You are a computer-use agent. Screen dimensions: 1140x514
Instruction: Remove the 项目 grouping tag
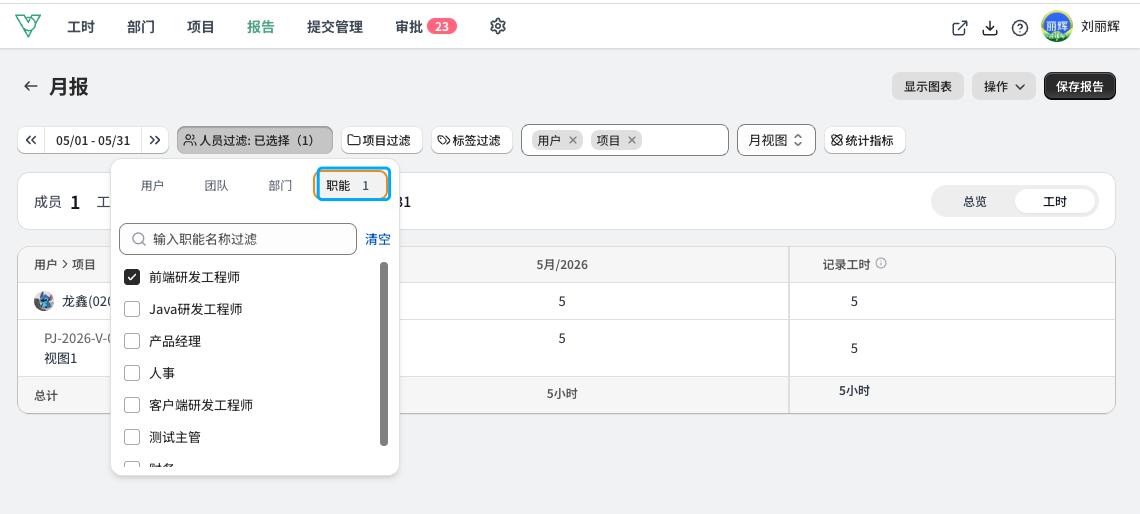click(631, 140)
